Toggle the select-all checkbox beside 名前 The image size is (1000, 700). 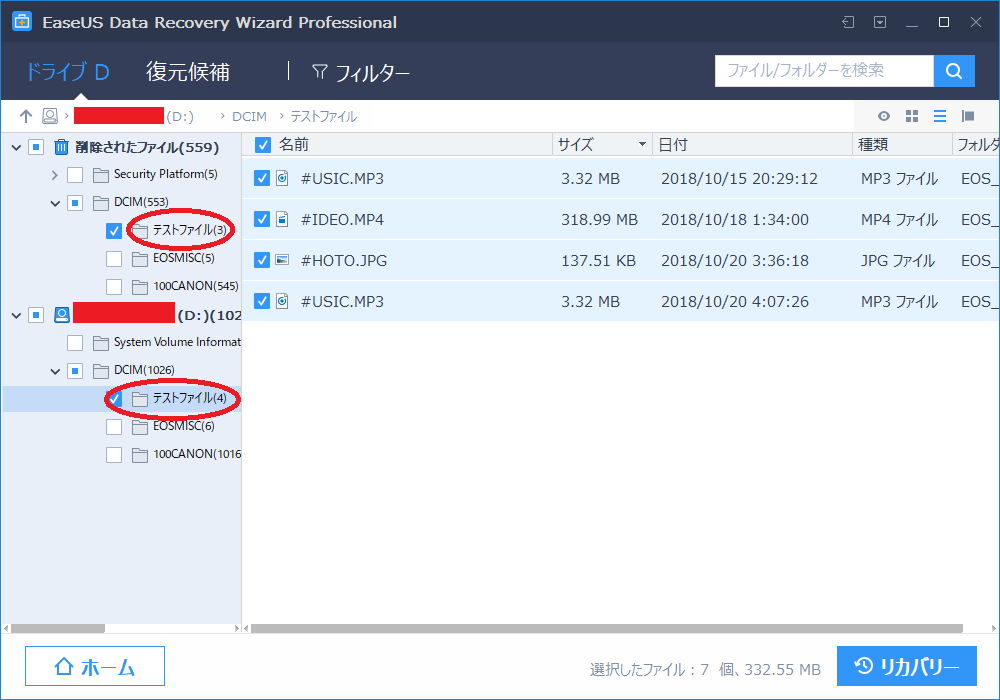(262, 145)
